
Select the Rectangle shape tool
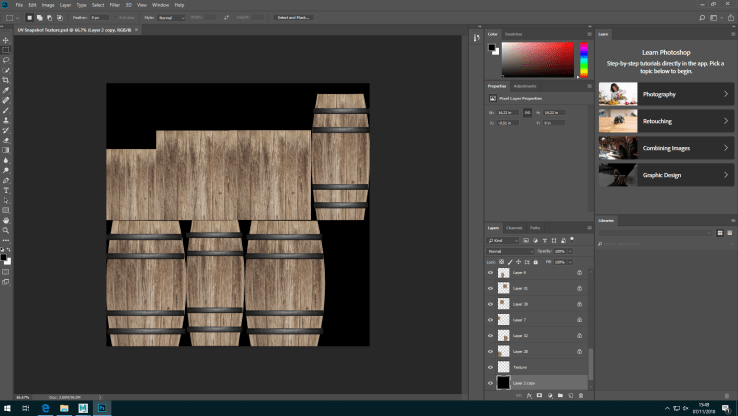[x=6, y=210]
